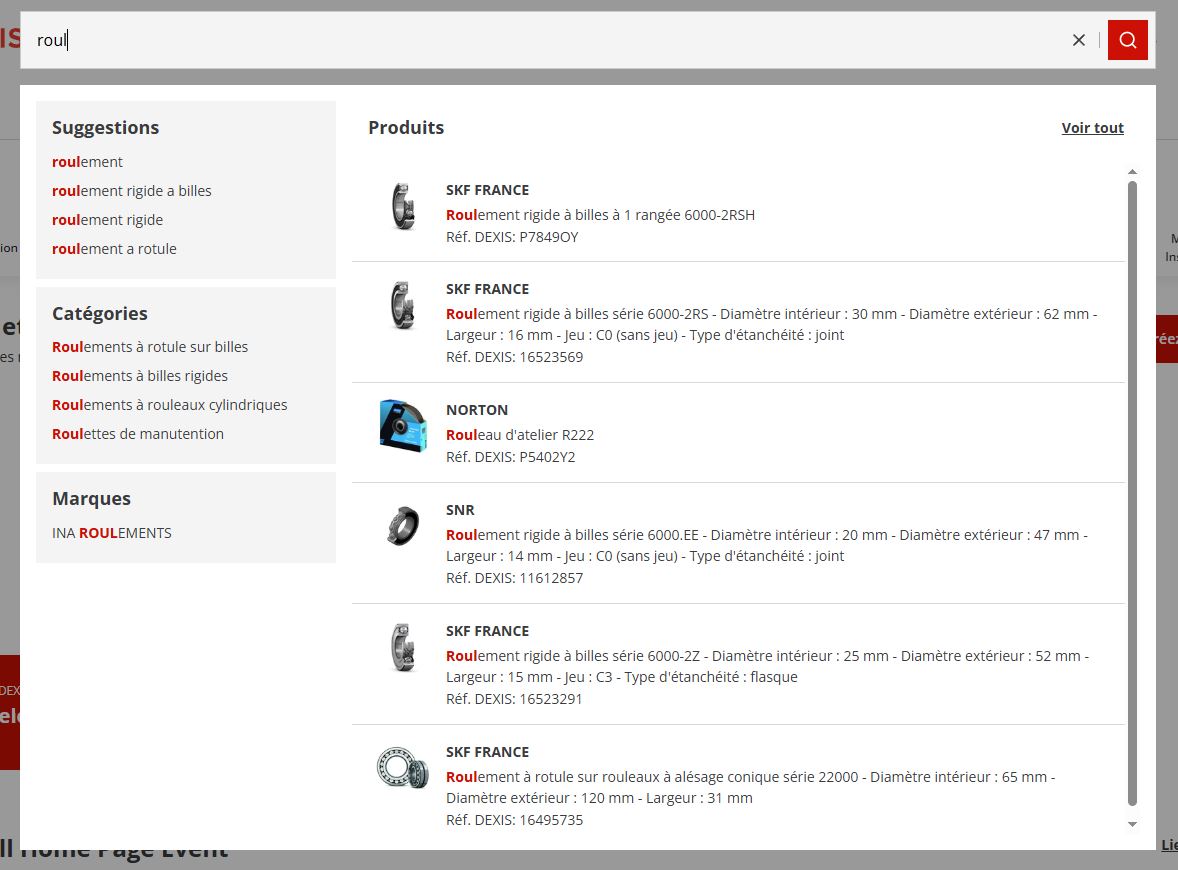The image size is (1178, 870).
Task: Select suggestion 'roulement a rotule'
Action: click(114, 249)
